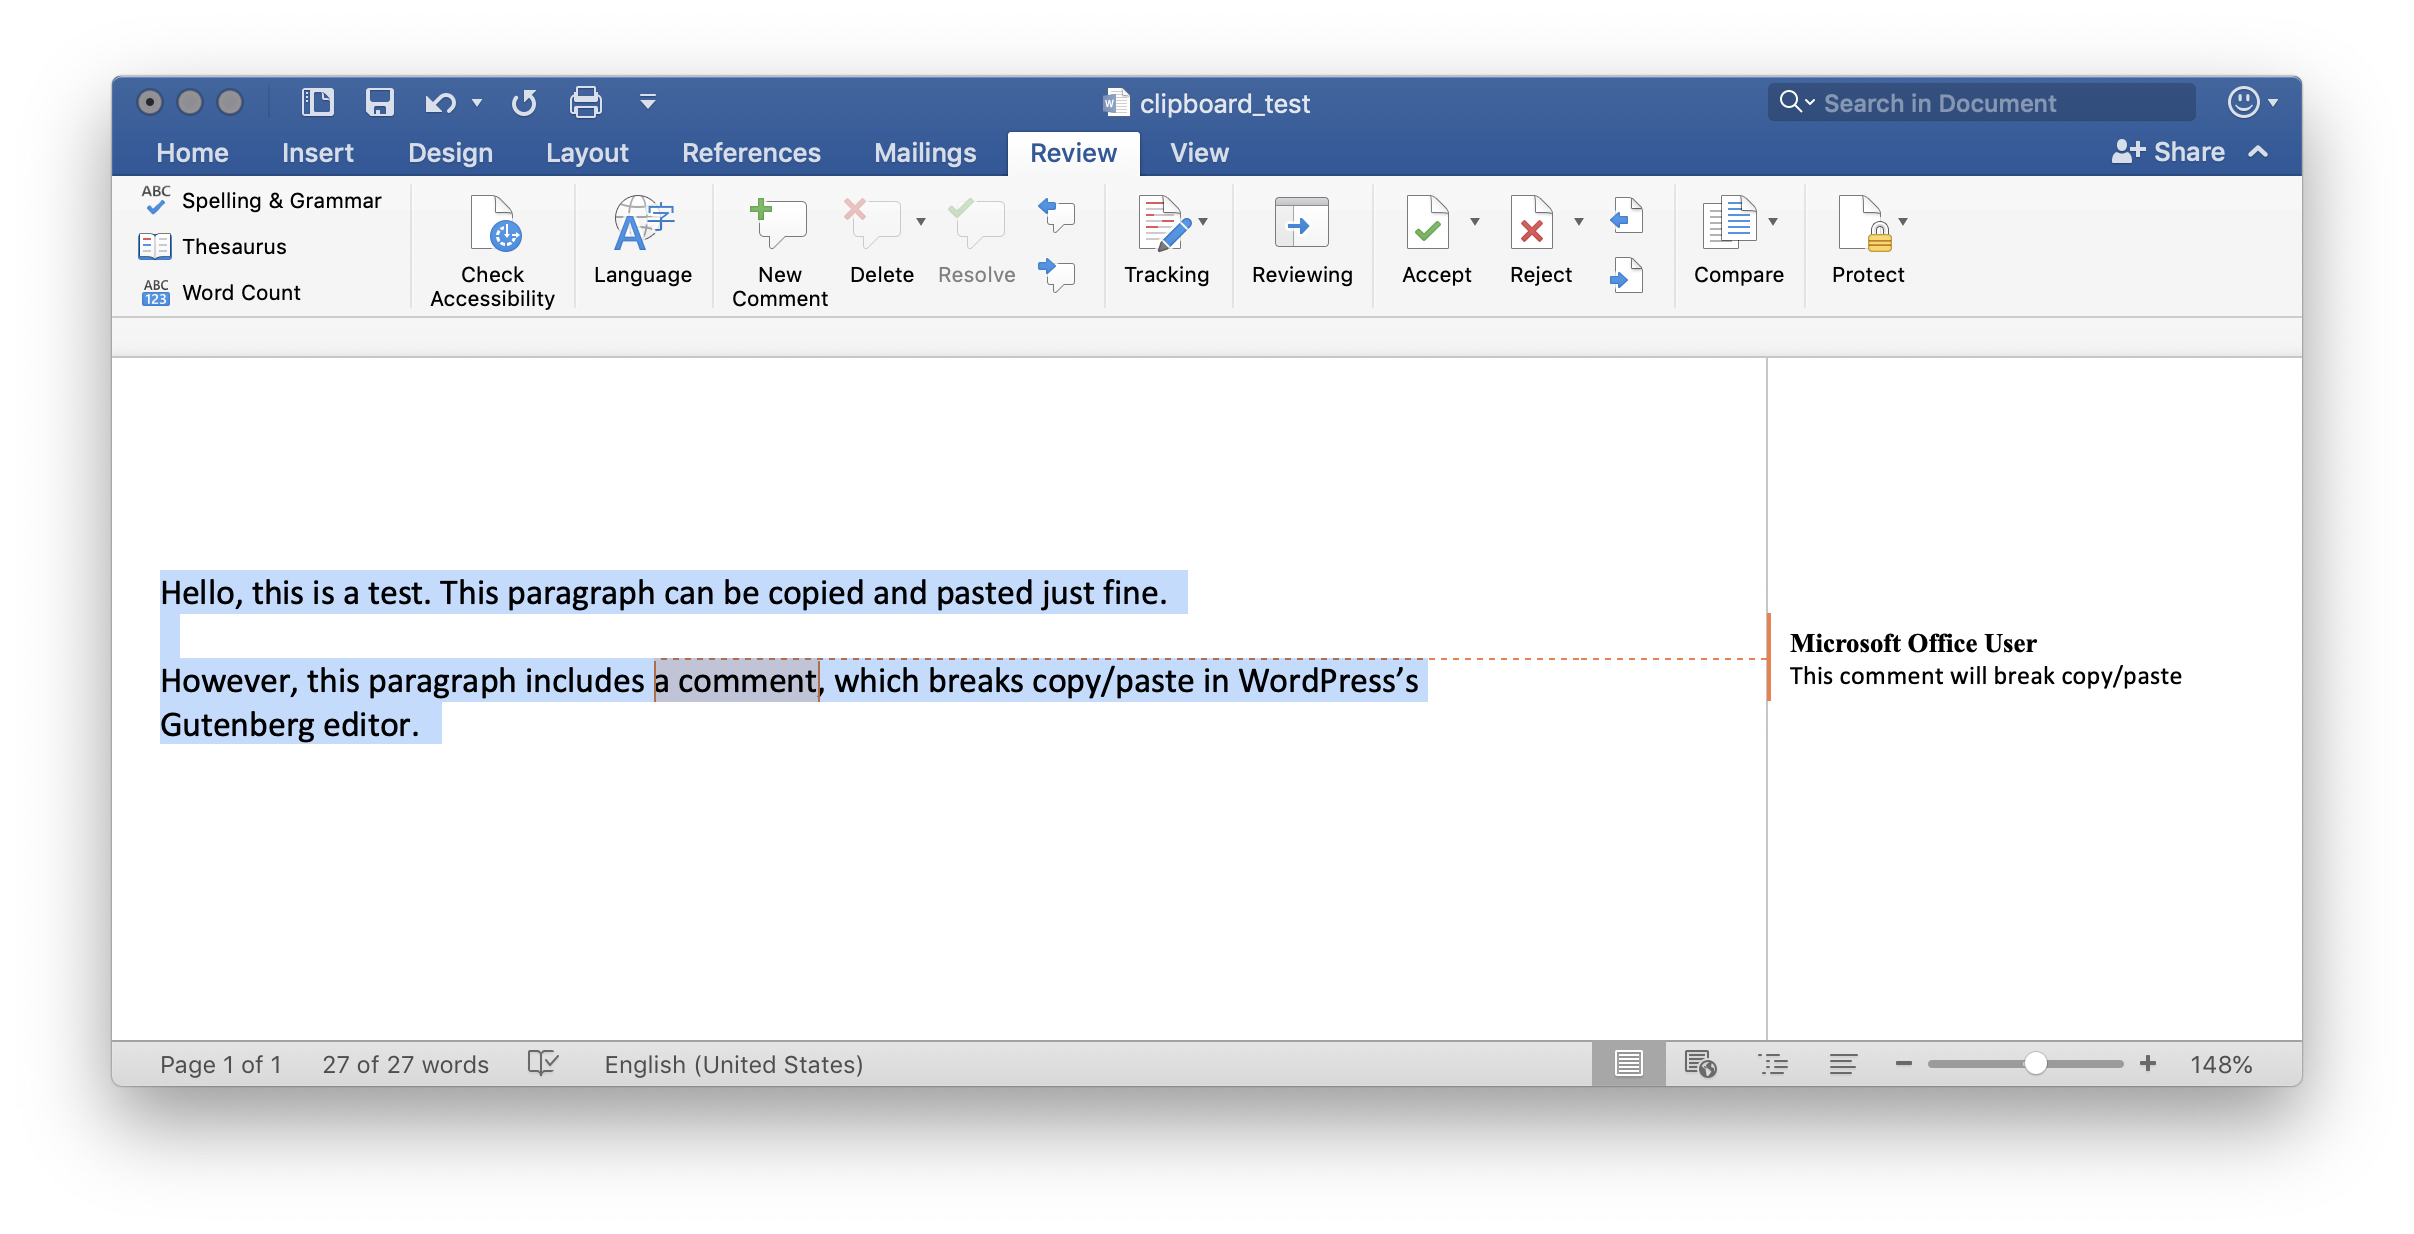Open the Thesaurus pane
The height and width of the screenshot is (1234, 2414).
click(233, 246)
